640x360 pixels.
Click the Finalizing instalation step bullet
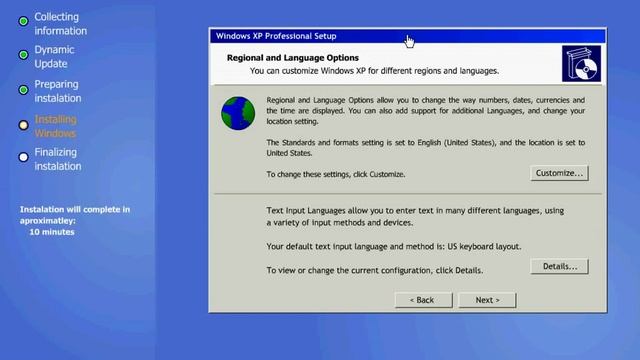[x=23, y=157]
